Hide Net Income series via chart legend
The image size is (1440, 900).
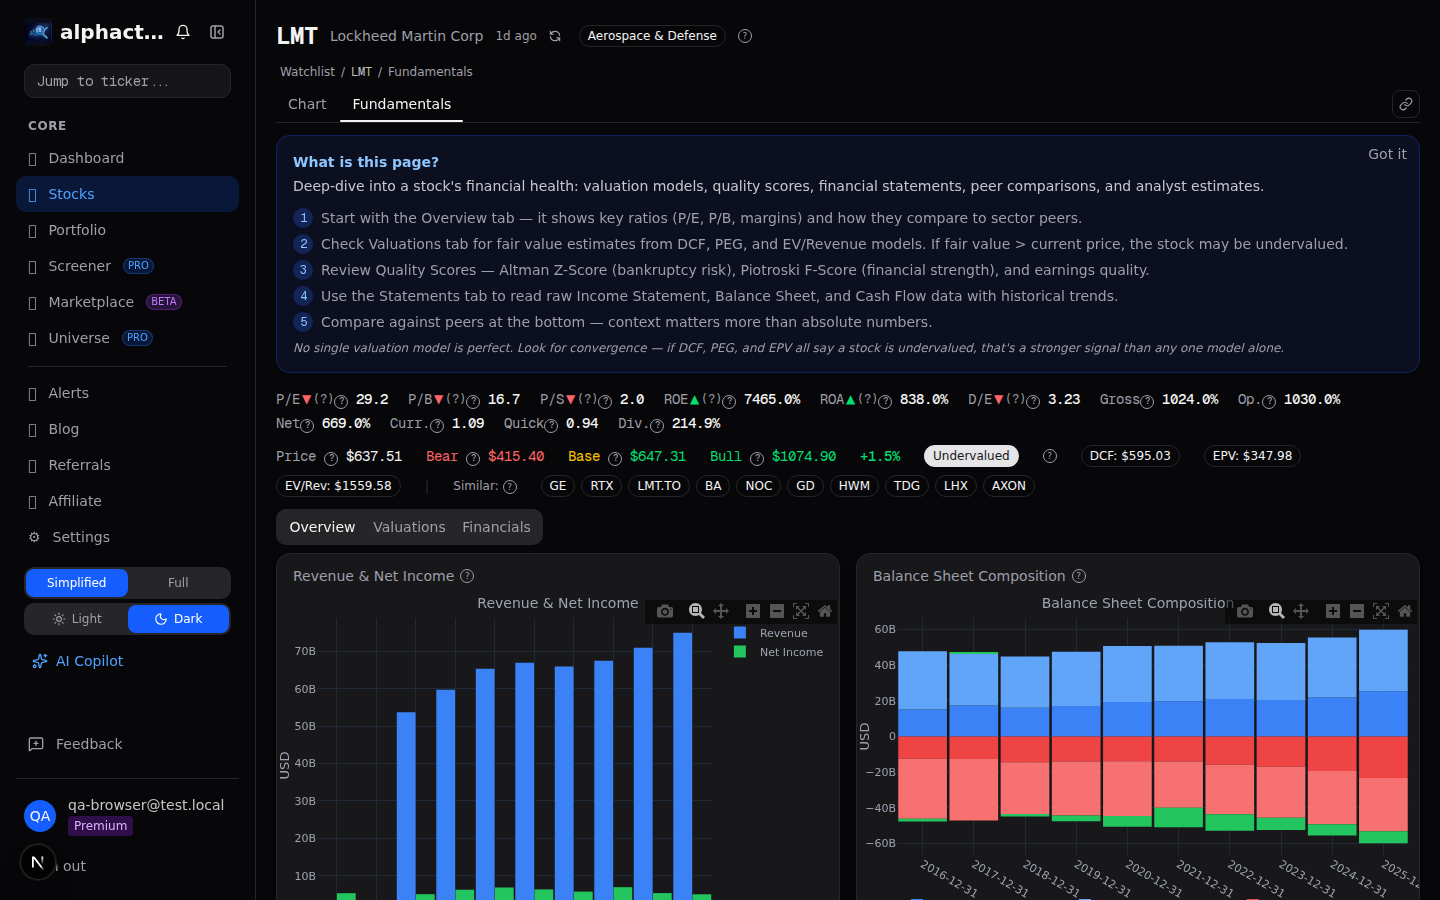tap(790, 651)
